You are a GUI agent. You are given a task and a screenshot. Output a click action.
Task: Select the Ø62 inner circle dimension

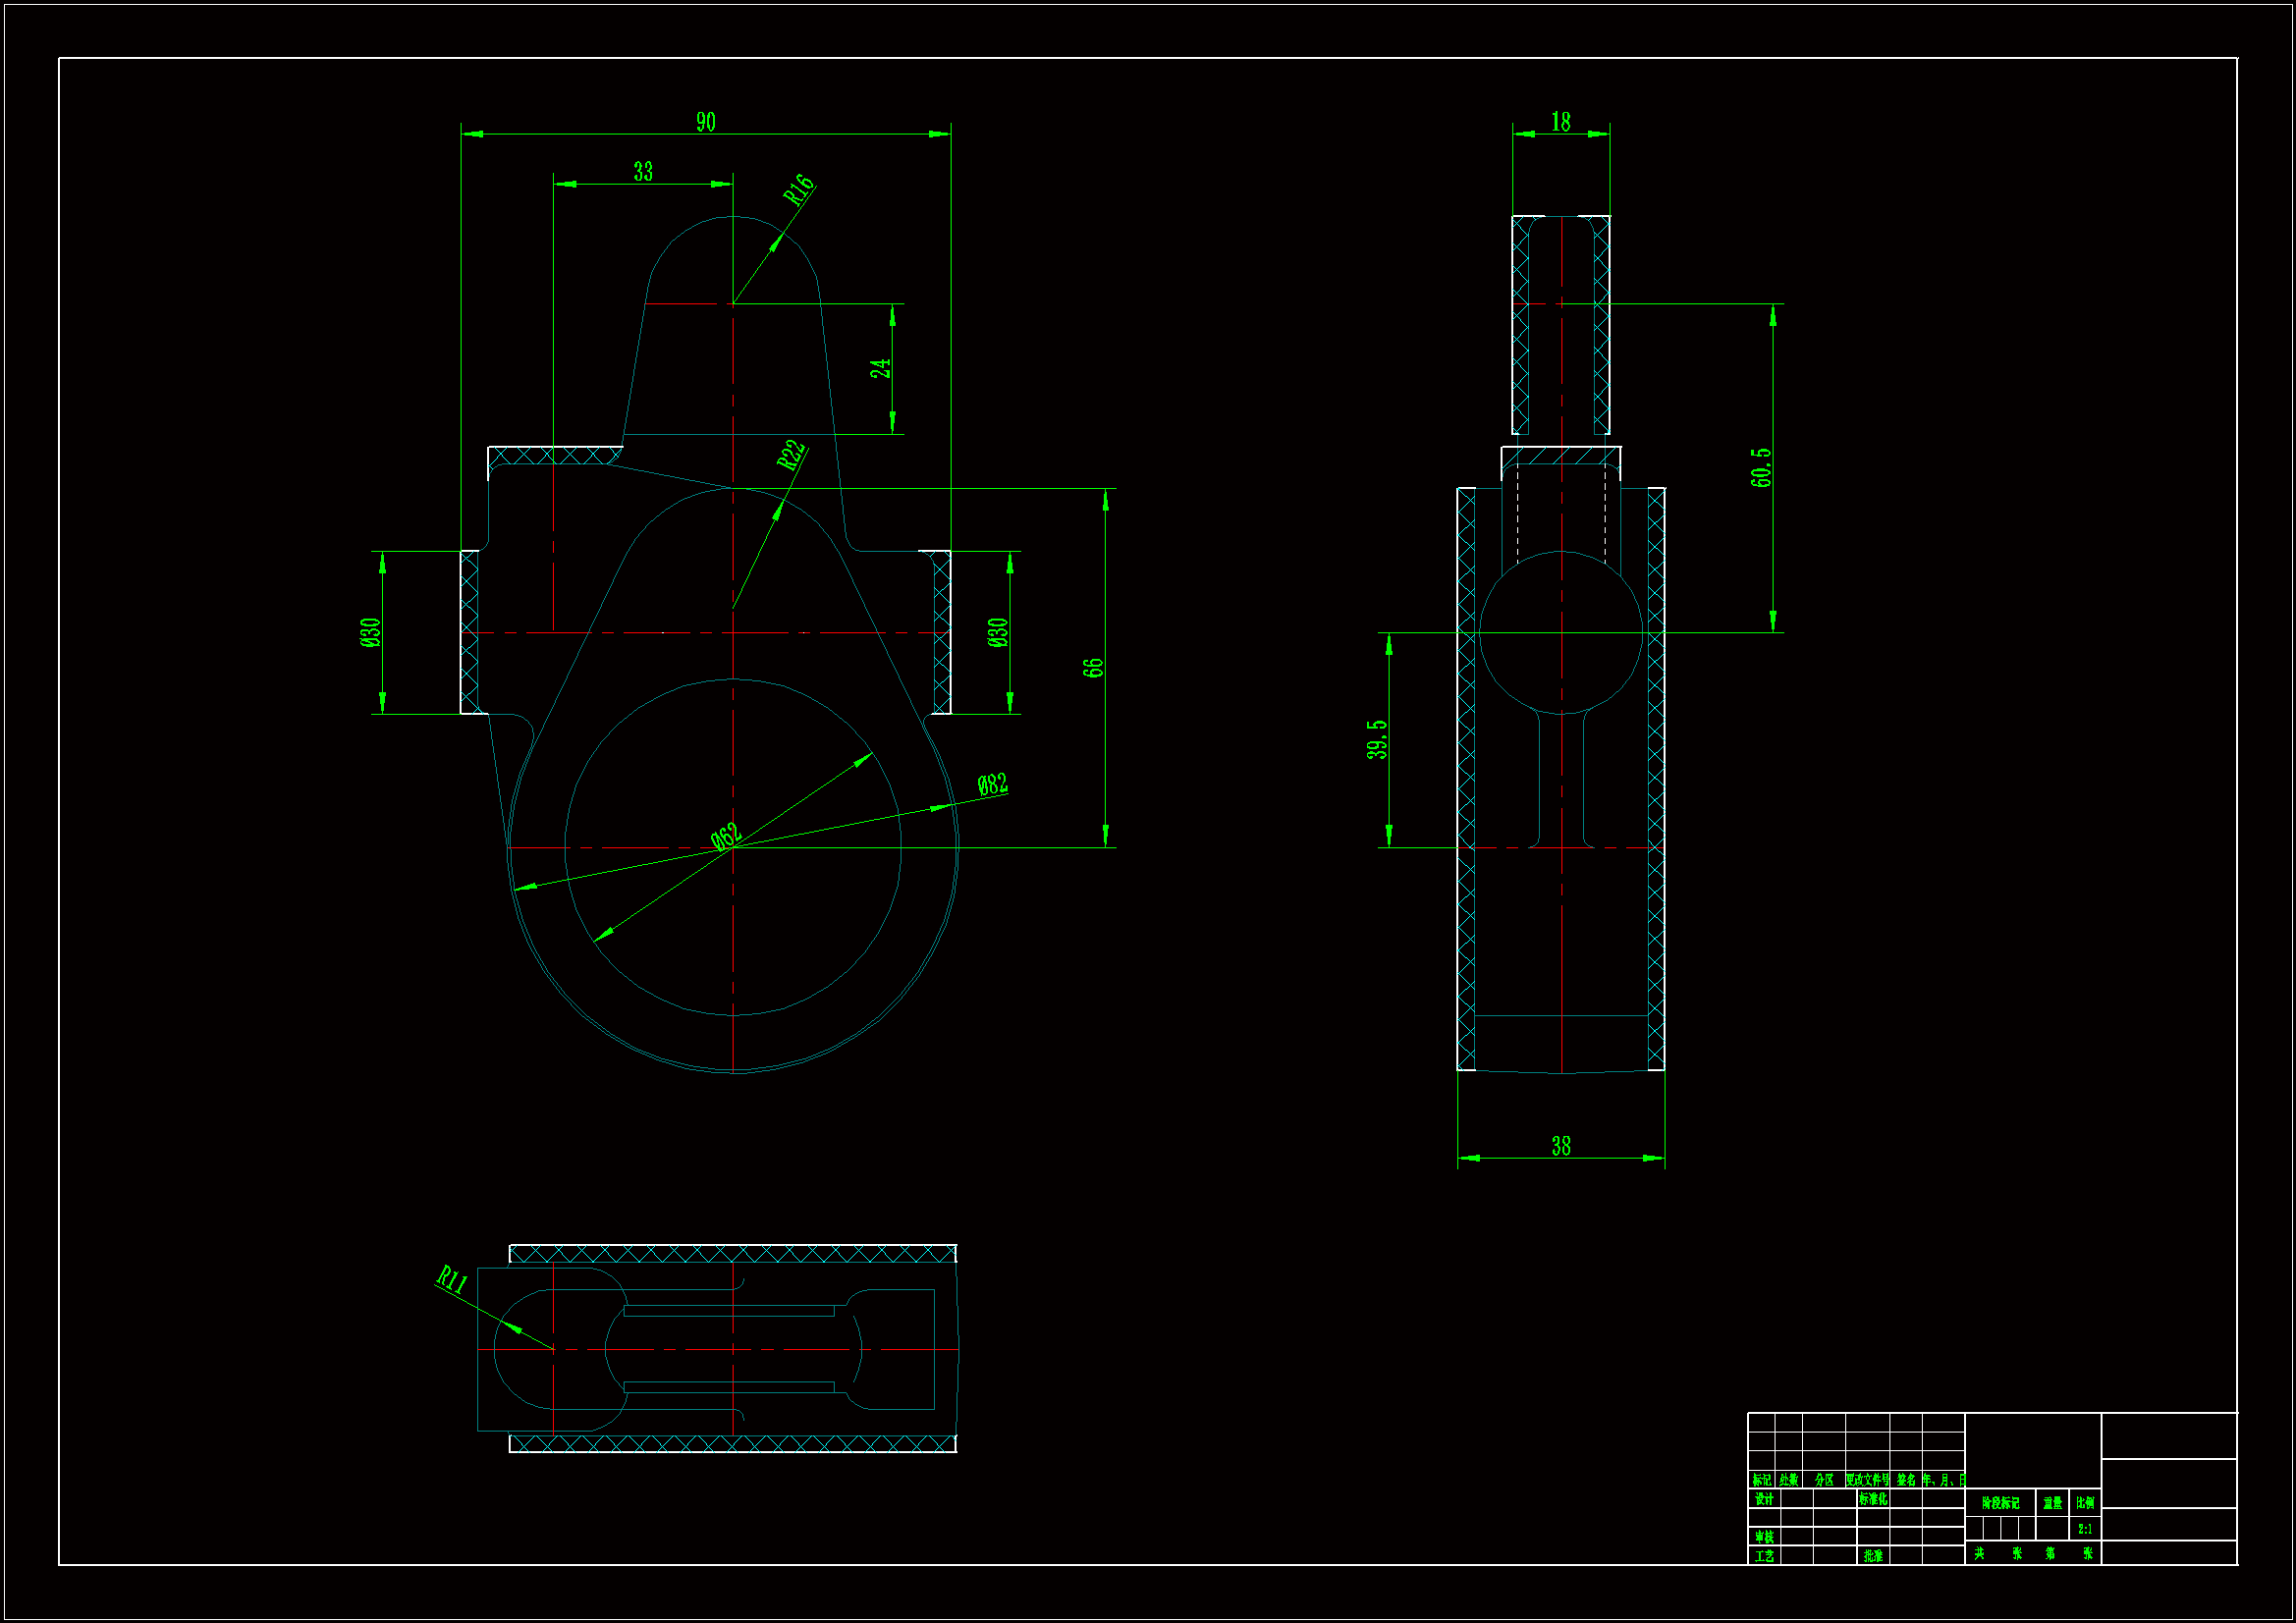[726, 835]
